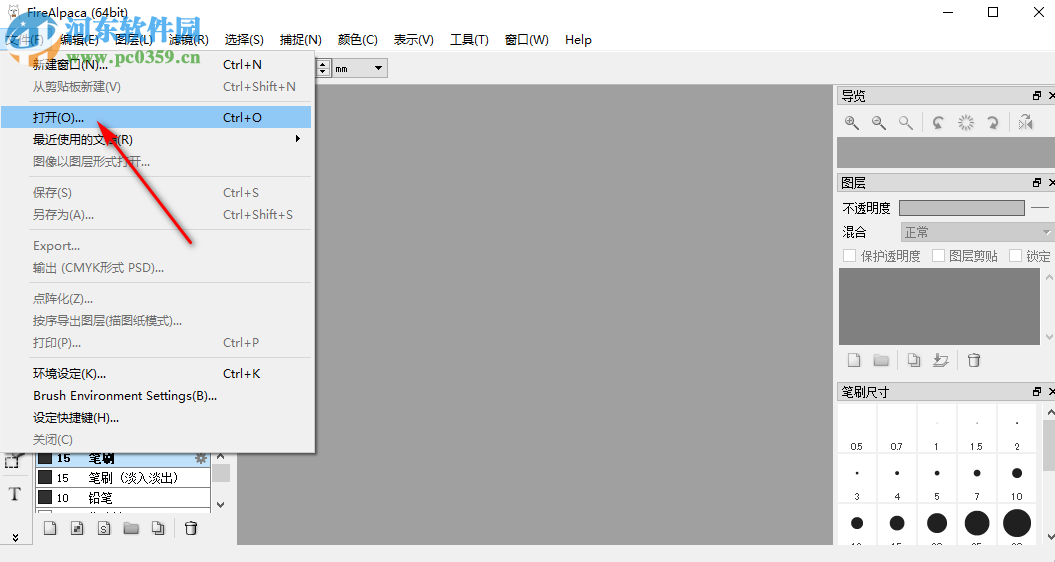This screenshot has width=1055, height=562.
Task: Select brush size 1.5
Action: 976,428
